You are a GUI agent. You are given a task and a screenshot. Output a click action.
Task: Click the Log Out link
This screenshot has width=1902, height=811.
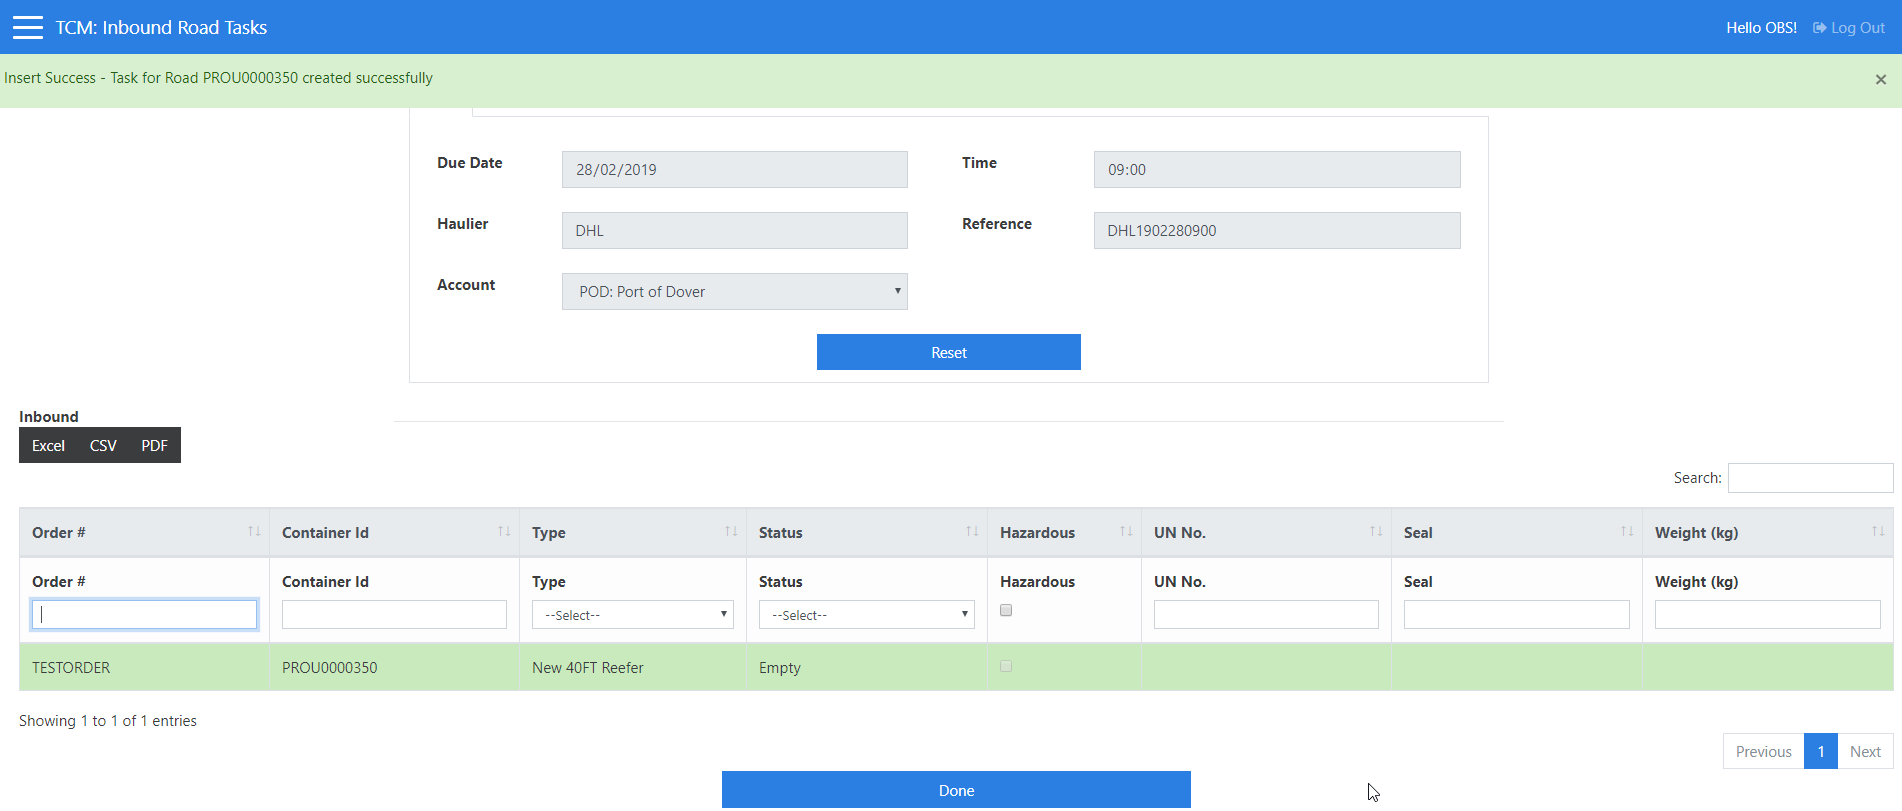click(x=1849, y=28)
